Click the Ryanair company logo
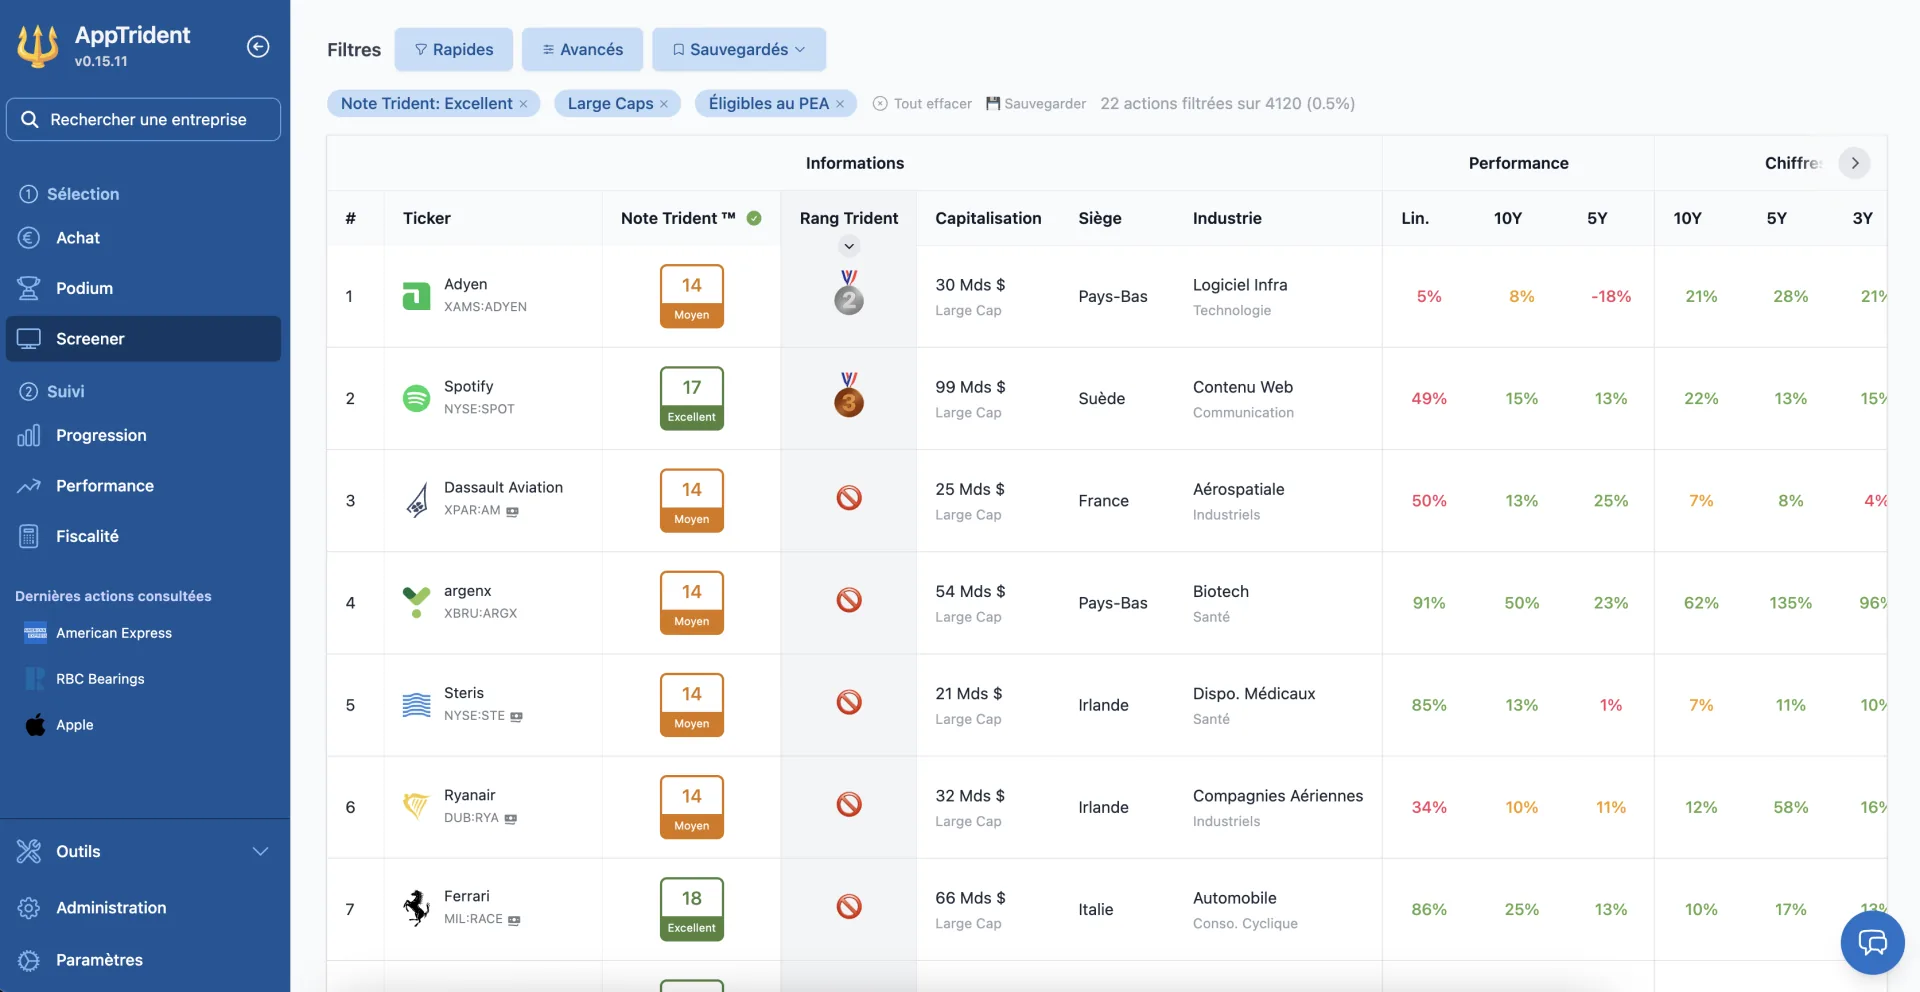Screen dimensions: 1920x992 tap(416, 806)
